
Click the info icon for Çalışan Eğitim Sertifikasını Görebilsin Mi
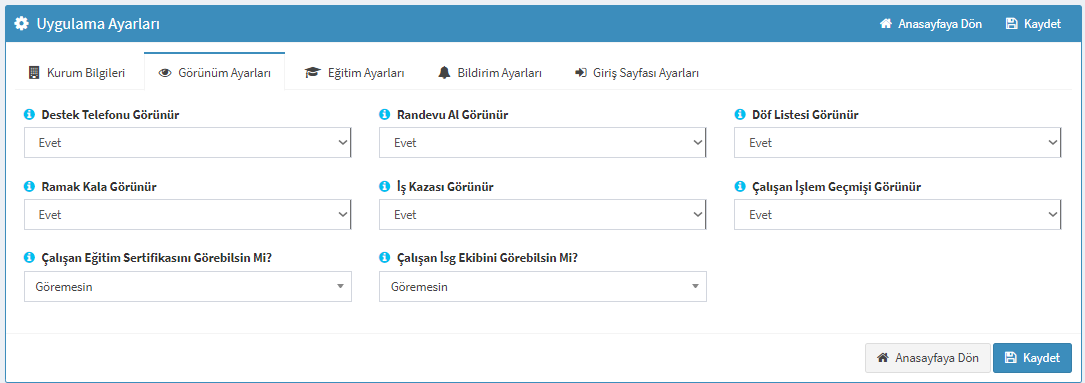[x=29, y=258]
